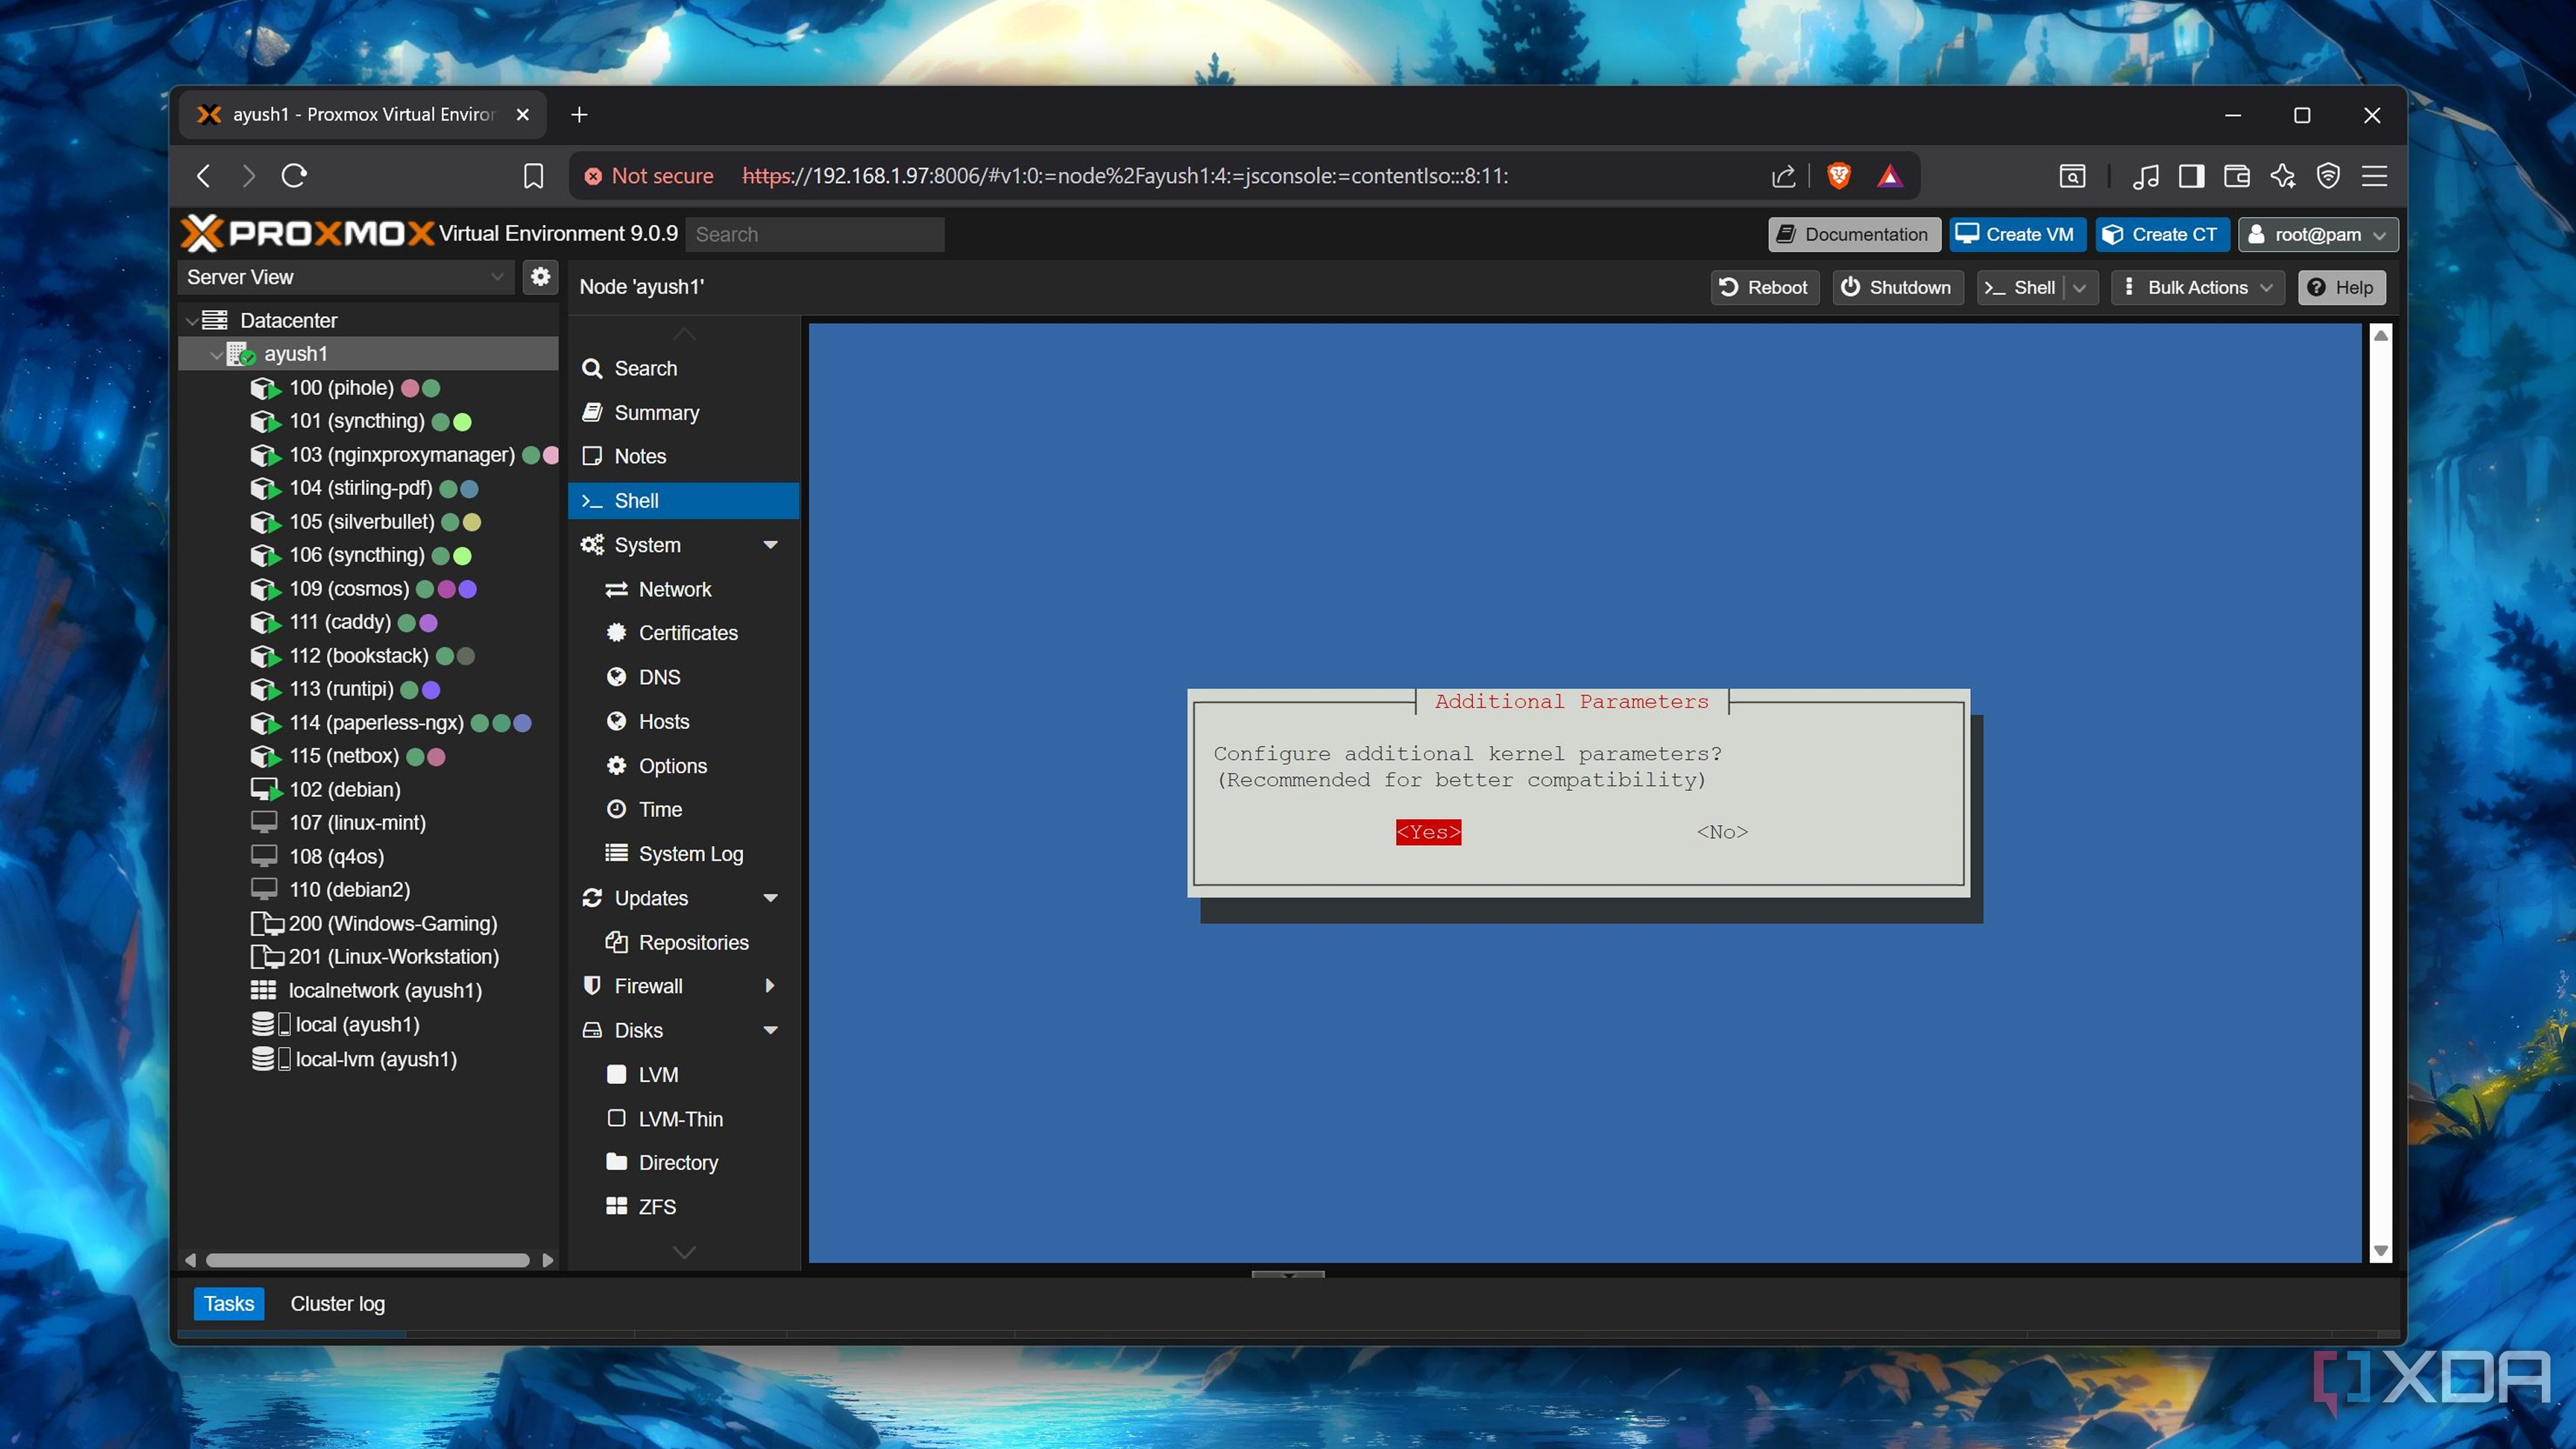Open Brave Leo AI sparkle icon
This screenshot has height=1449, width=2576.
click(2283, 176)
